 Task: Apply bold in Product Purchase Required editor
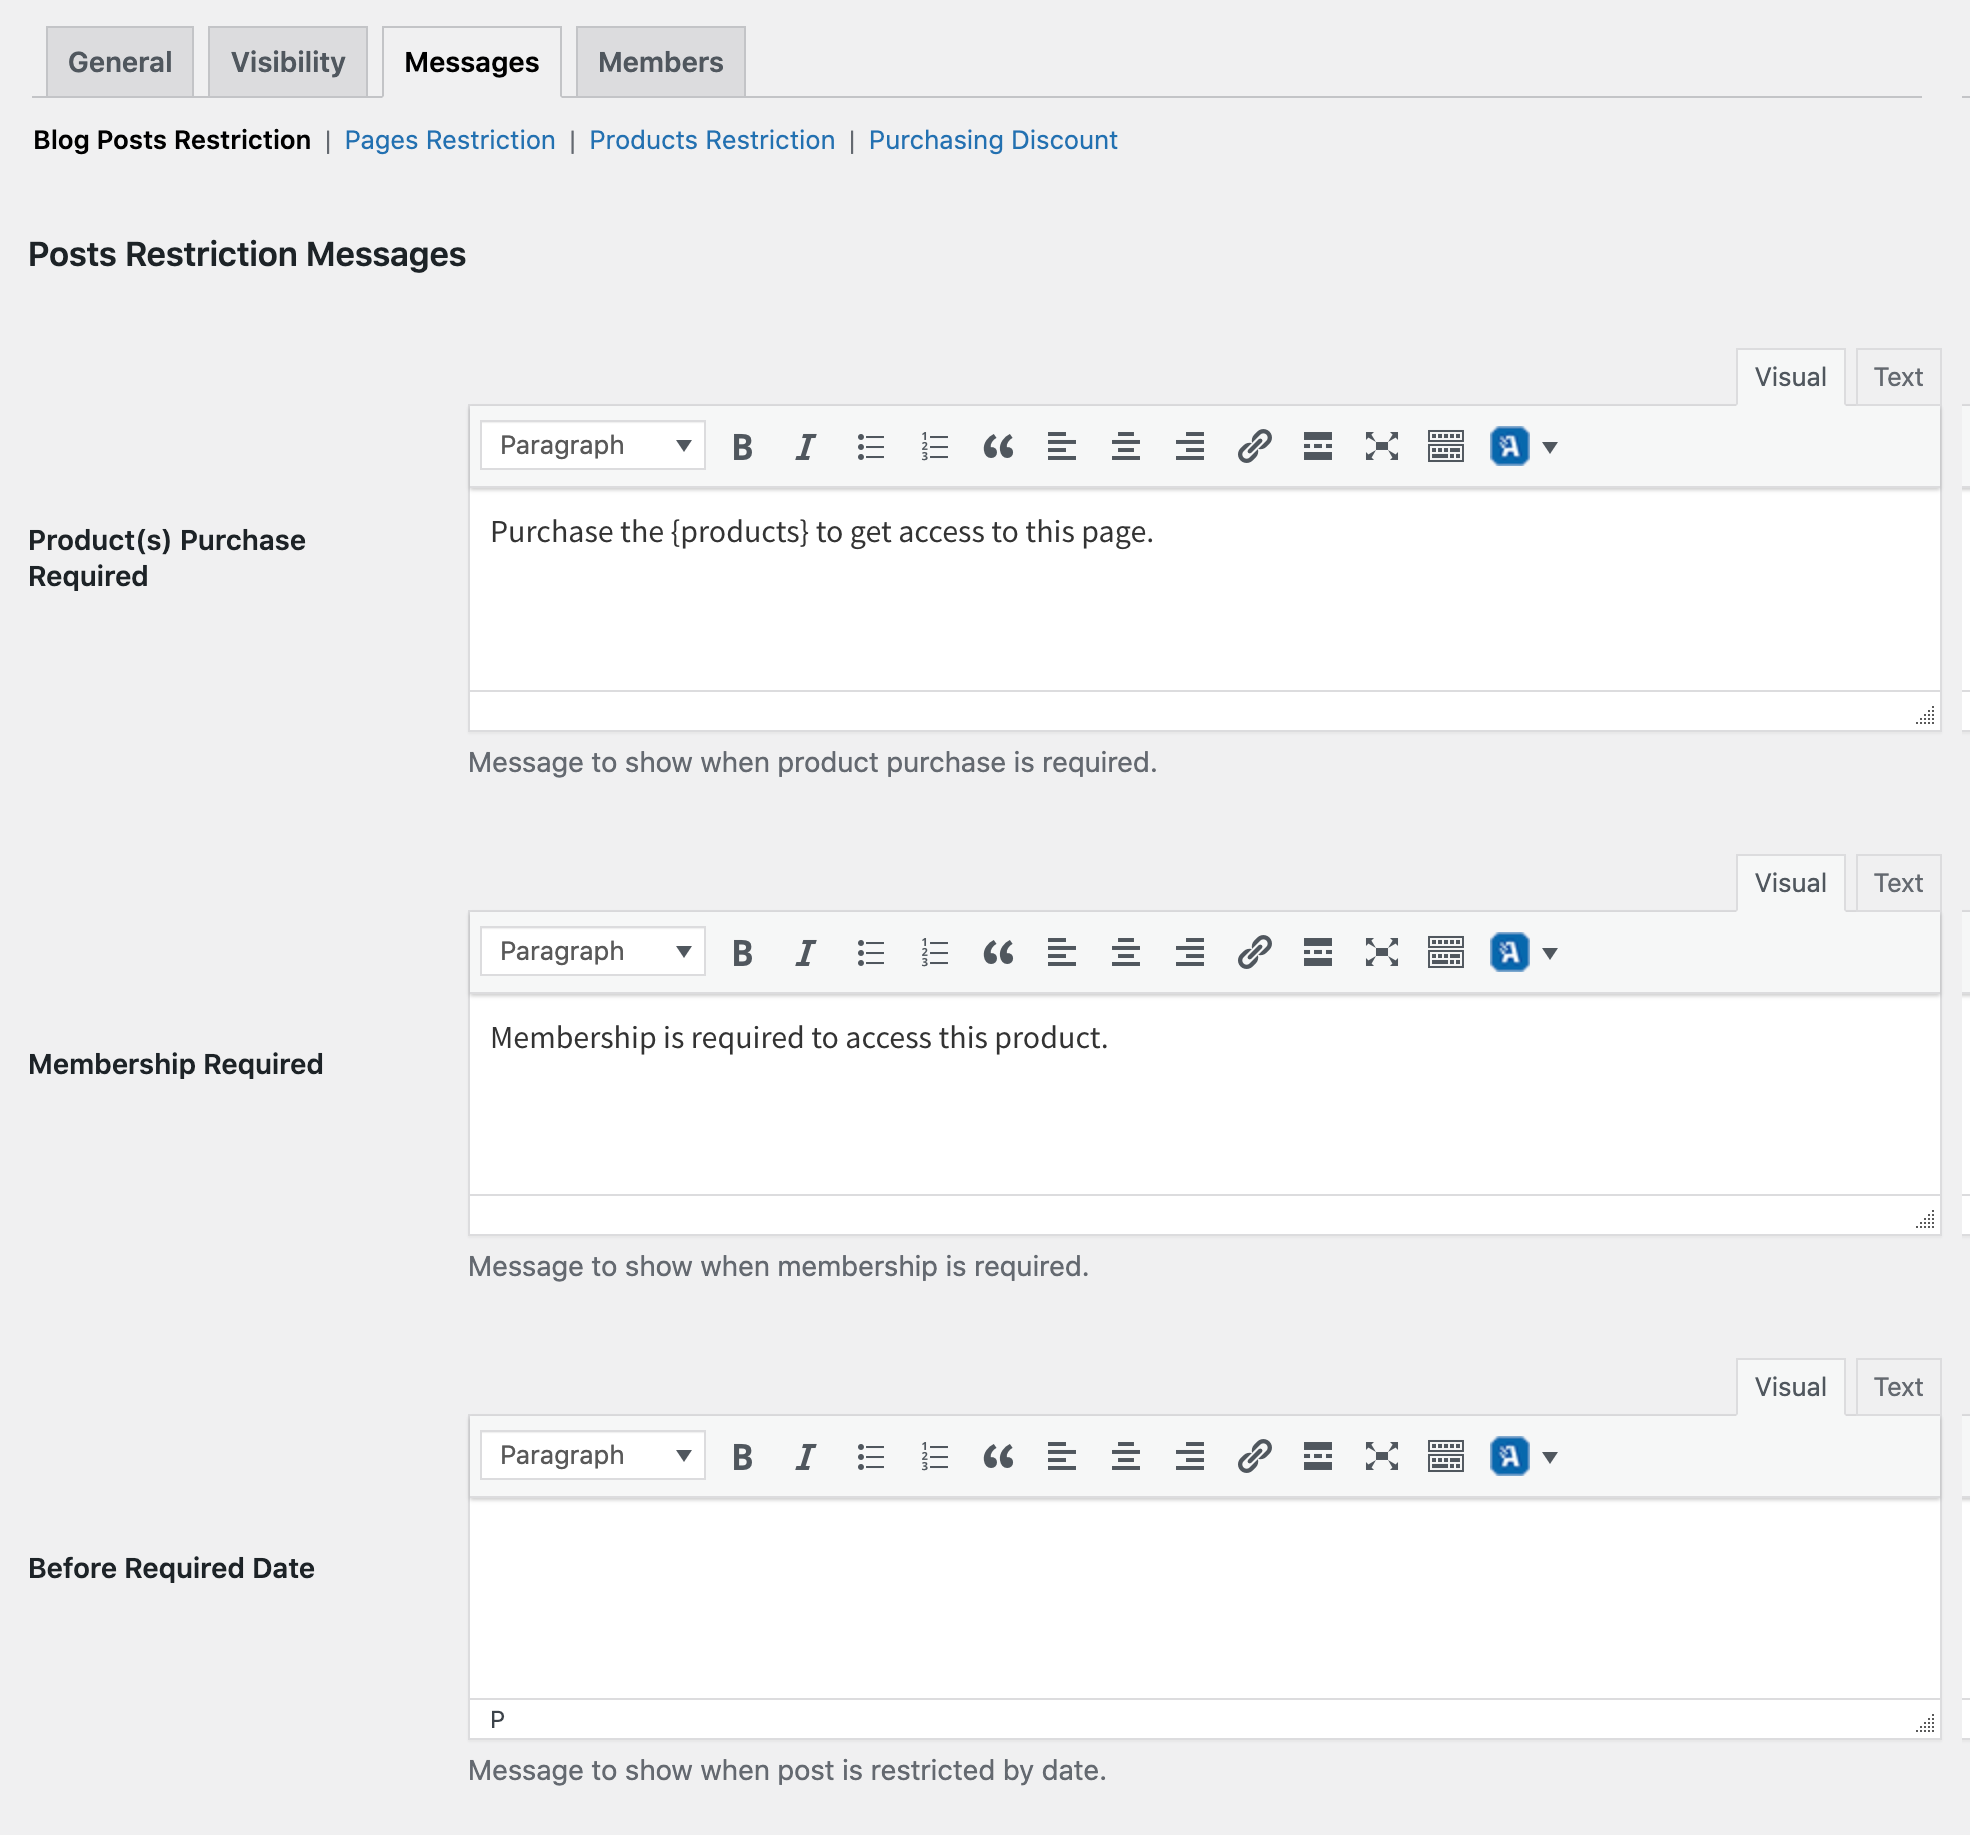click(x=741, y=446)
